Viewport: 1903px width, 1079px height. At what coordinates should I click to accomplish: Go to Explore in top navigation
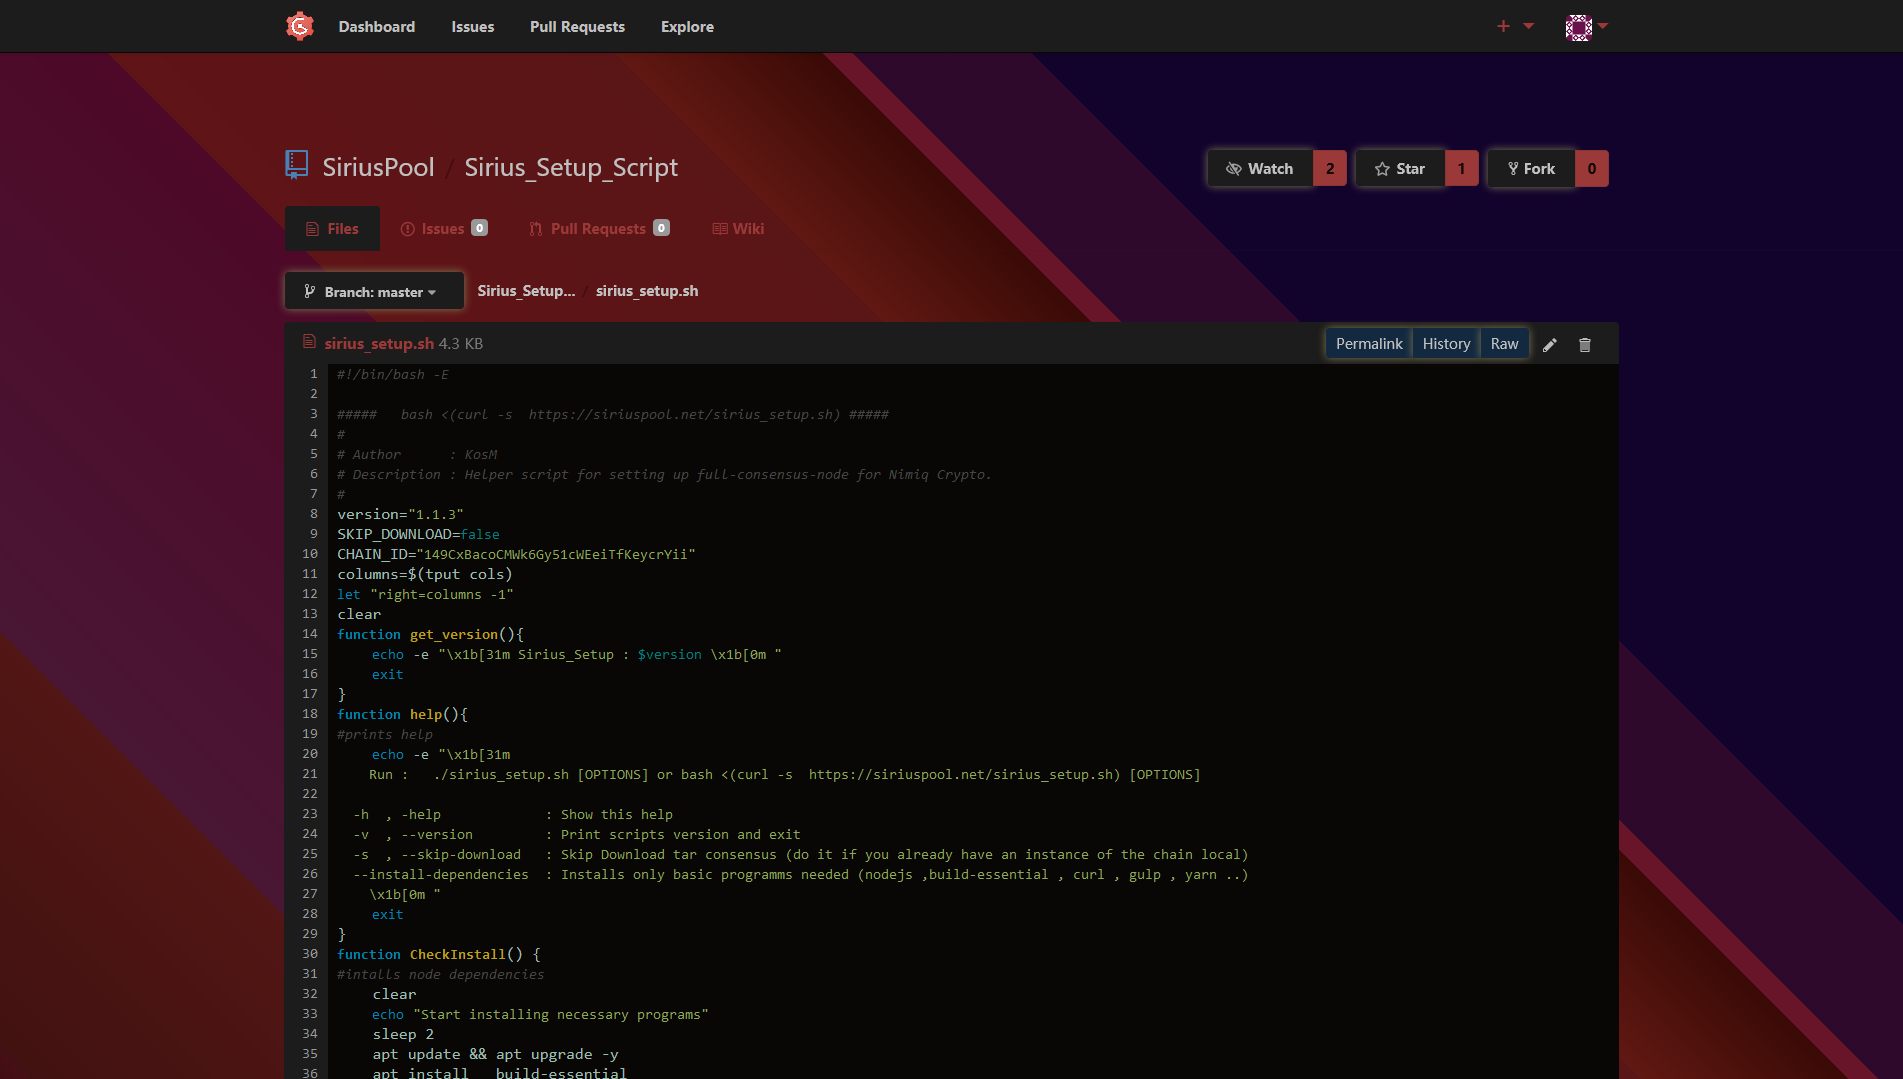[687, 27]
